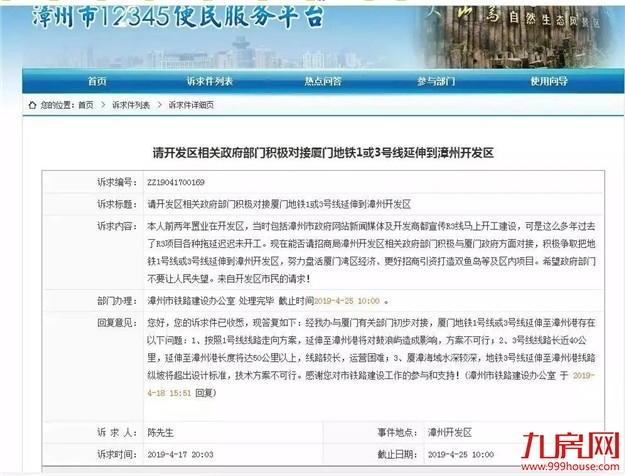Click the bold page heading about 厦门地铁
The width and height of the screenshot is (625, 476).
pos(323,153)
